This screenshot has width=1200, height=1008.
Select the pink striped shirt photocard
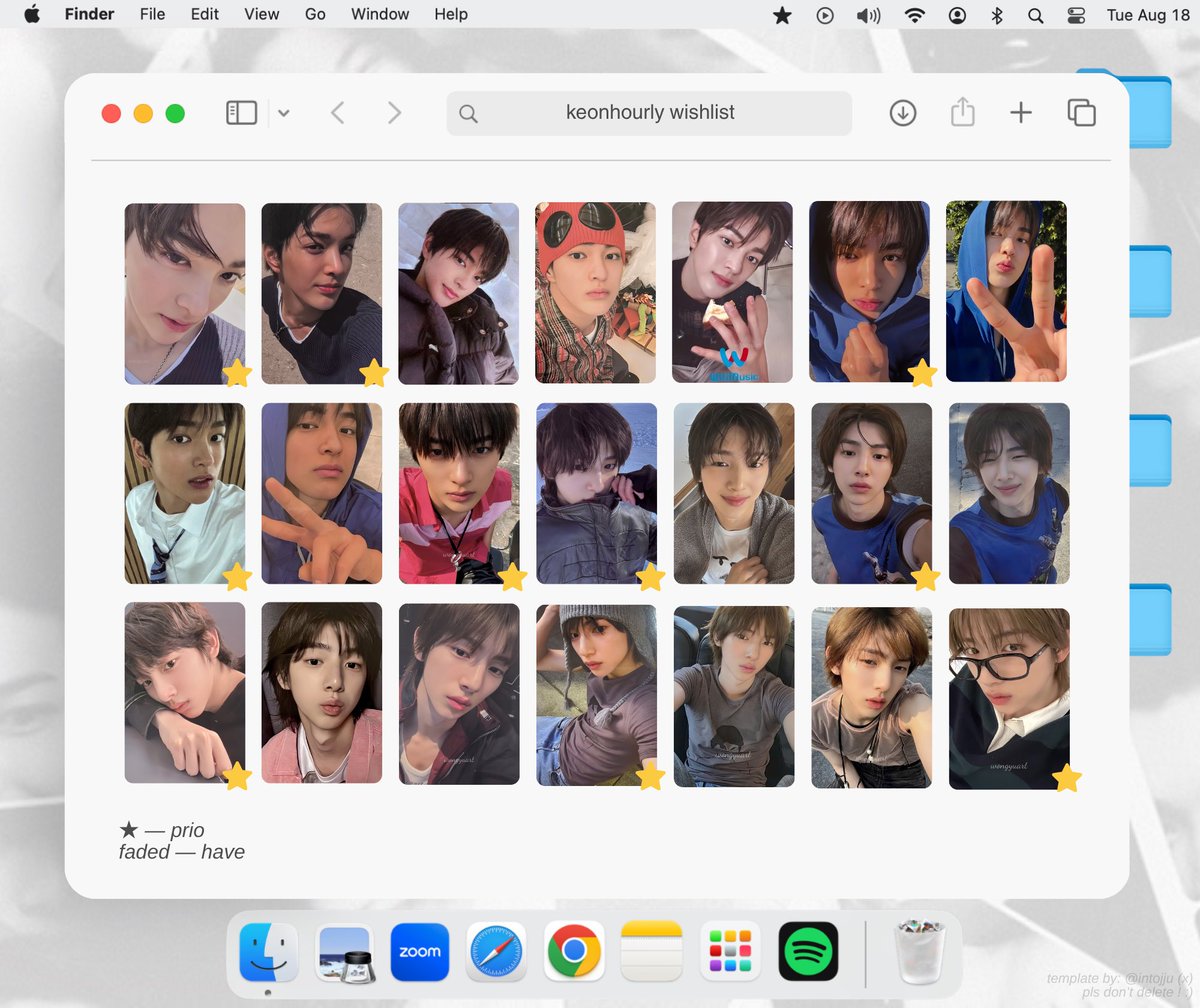coord(459,494)
